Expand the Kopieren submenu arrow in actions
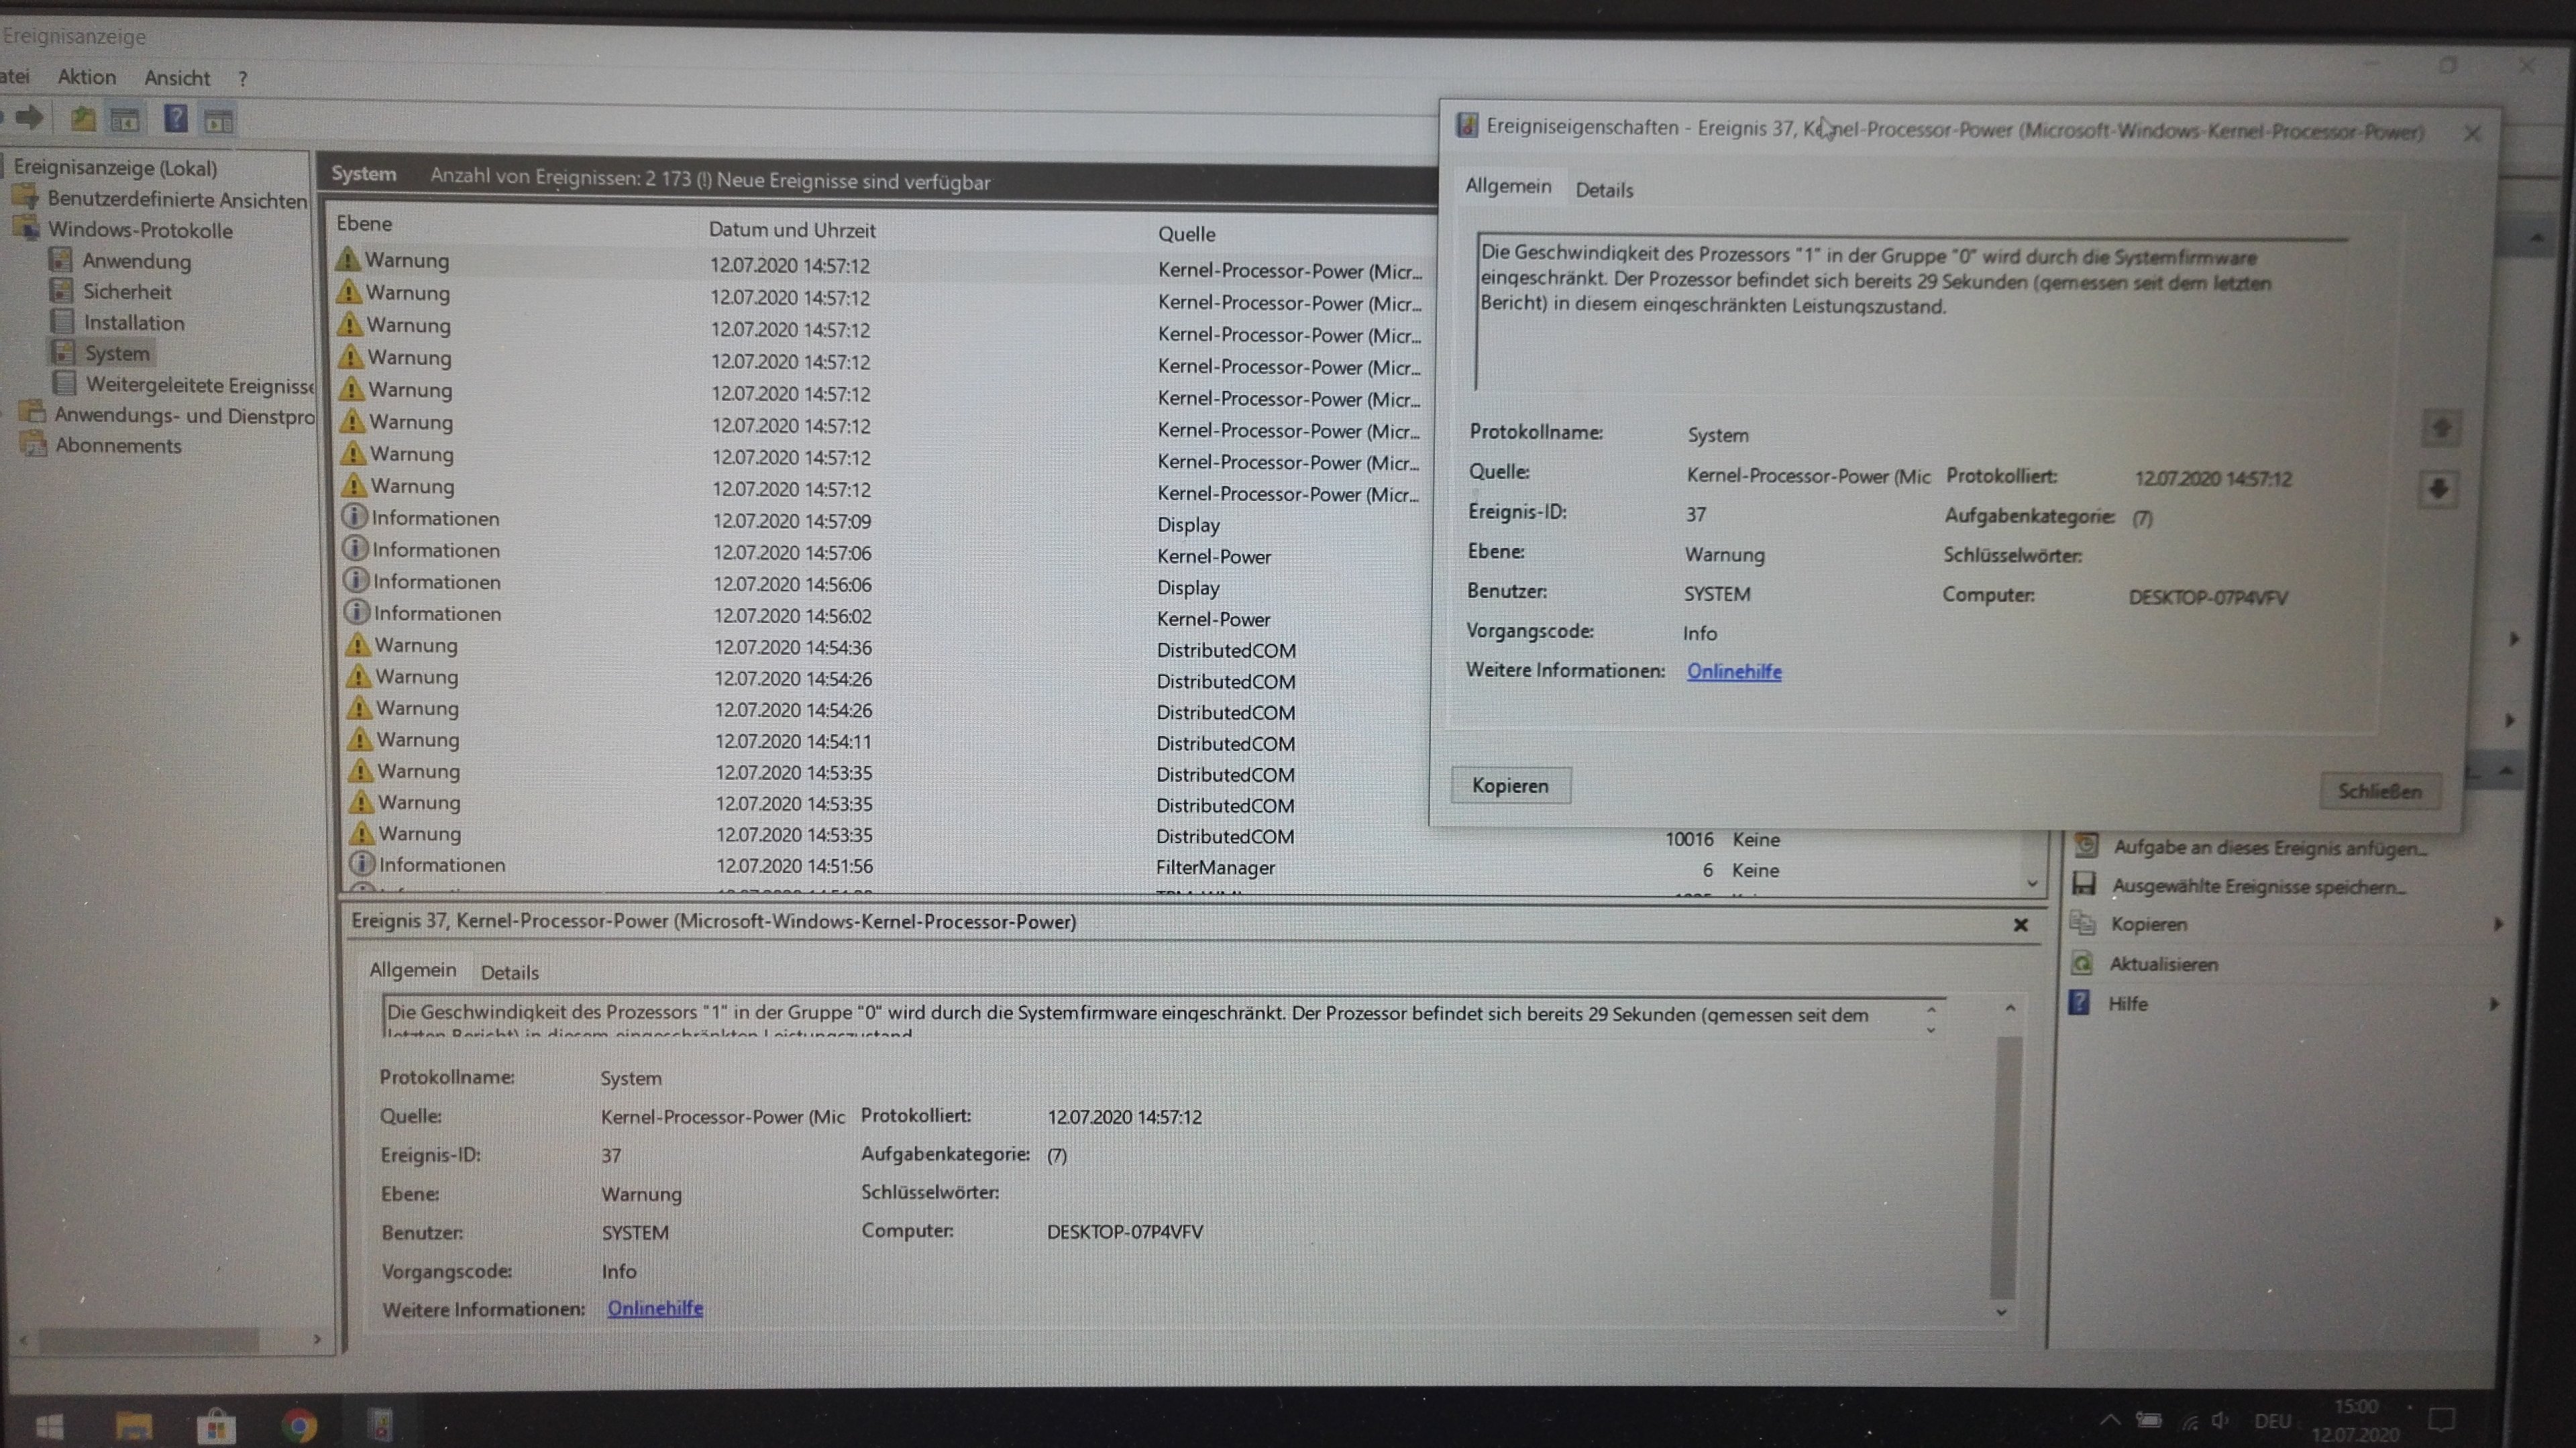The width and height of the screenshot is (2576, 1448). click(2497, 924)
